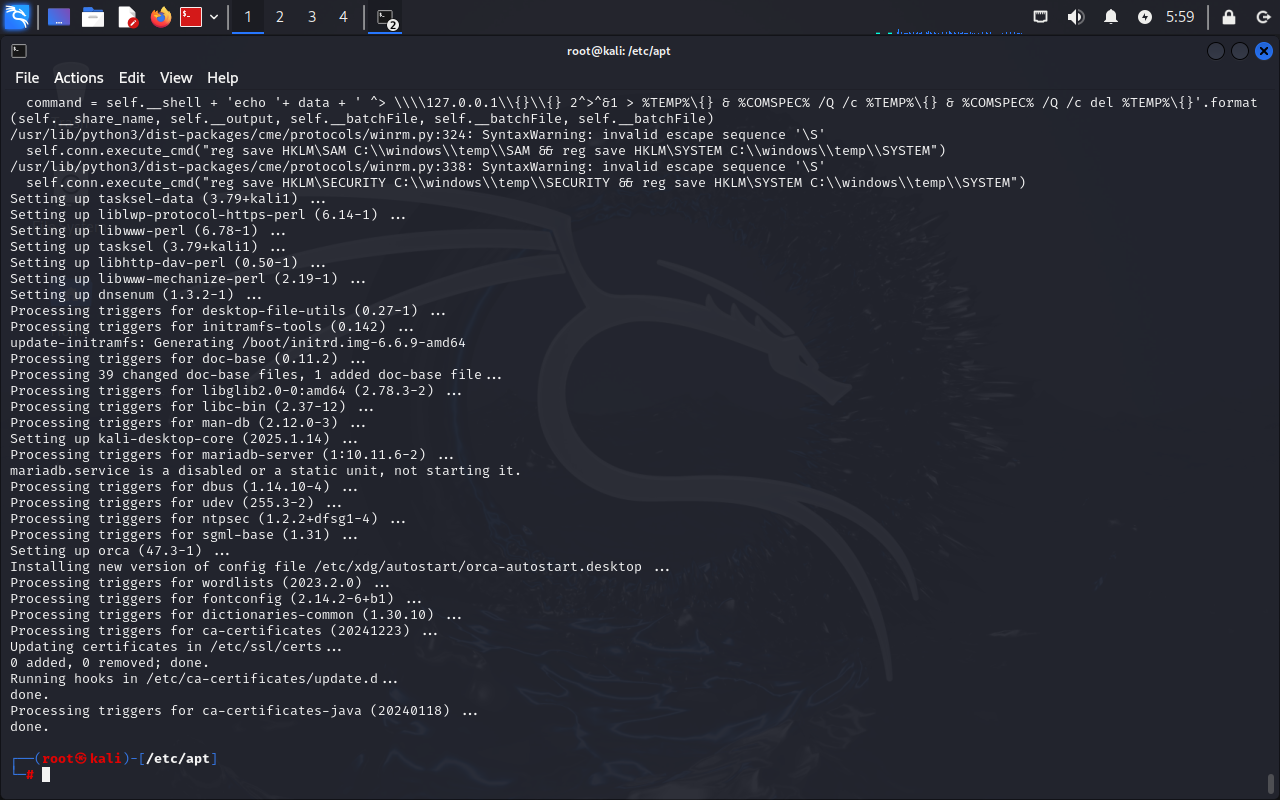The height and width of the screenshot is (800, 1280).
Task: Open the Help menu in terminal
Action: [x=223, y=78]
